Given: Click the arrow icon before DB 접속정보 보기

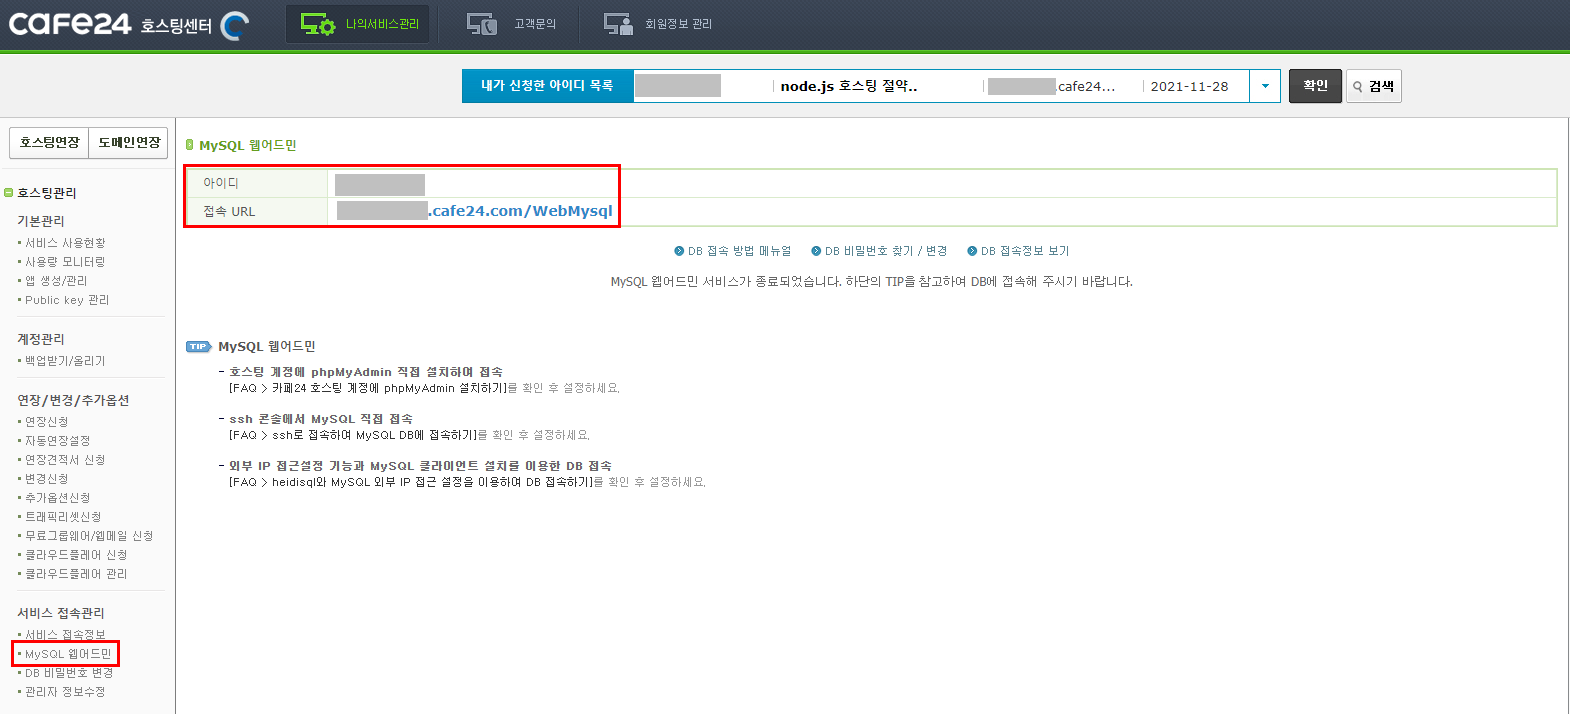Looking at the screenshot, I should point(972,251).
